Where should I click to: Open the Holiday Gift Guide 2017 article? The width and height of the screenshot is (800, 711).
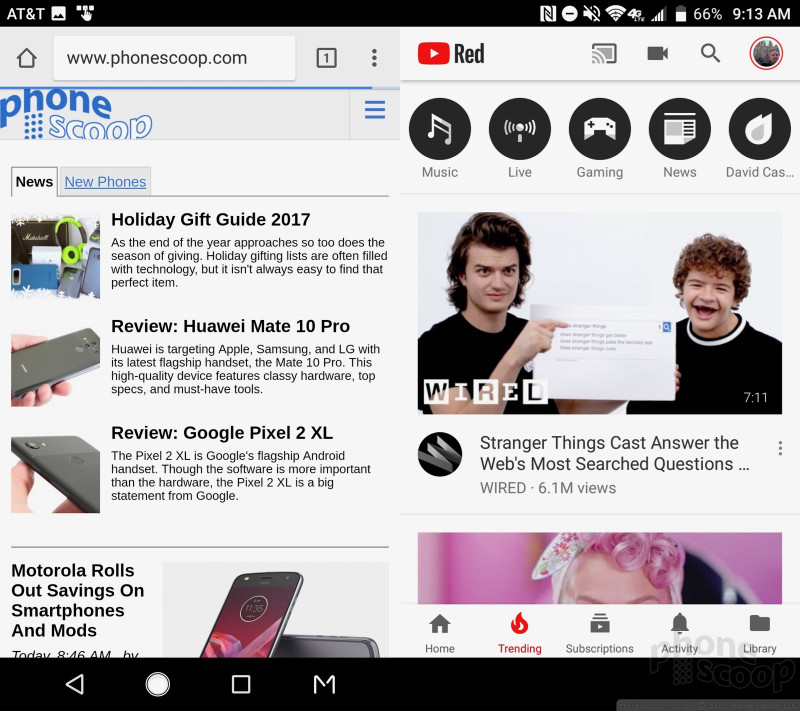click(x=211, y=219)
